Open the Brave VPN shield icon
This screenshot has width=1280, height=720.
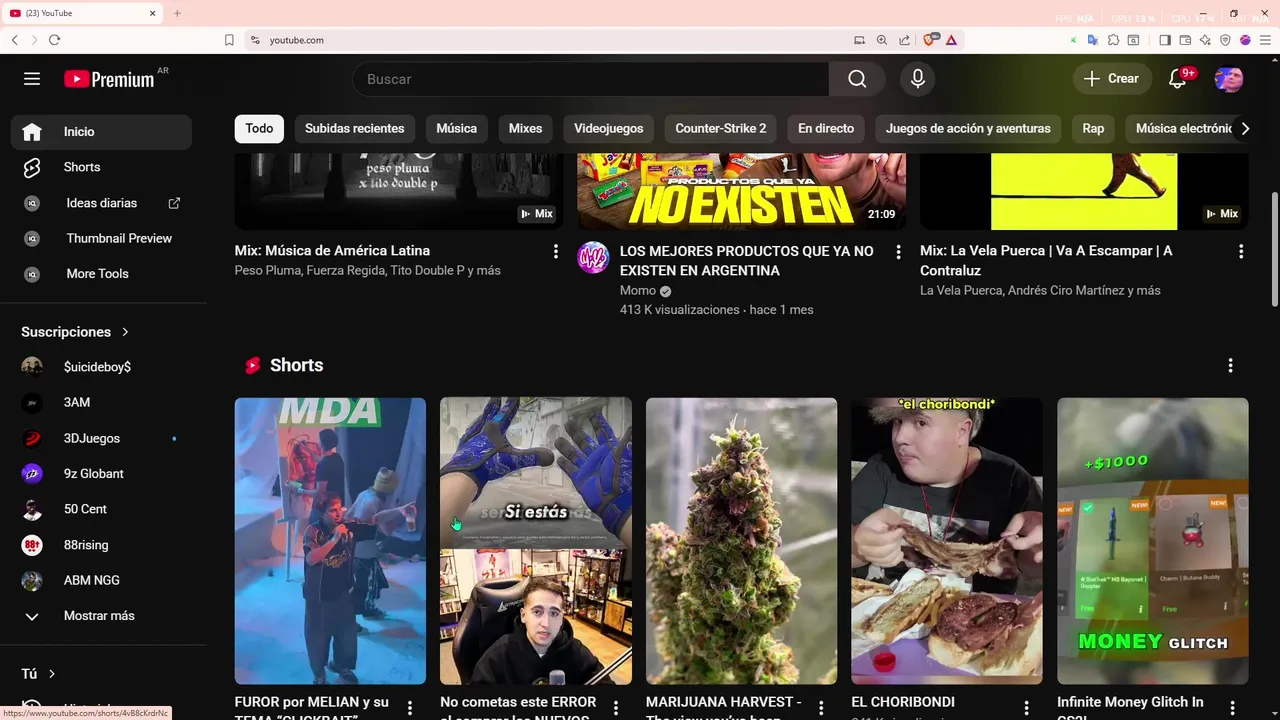tap(1225, 40)
